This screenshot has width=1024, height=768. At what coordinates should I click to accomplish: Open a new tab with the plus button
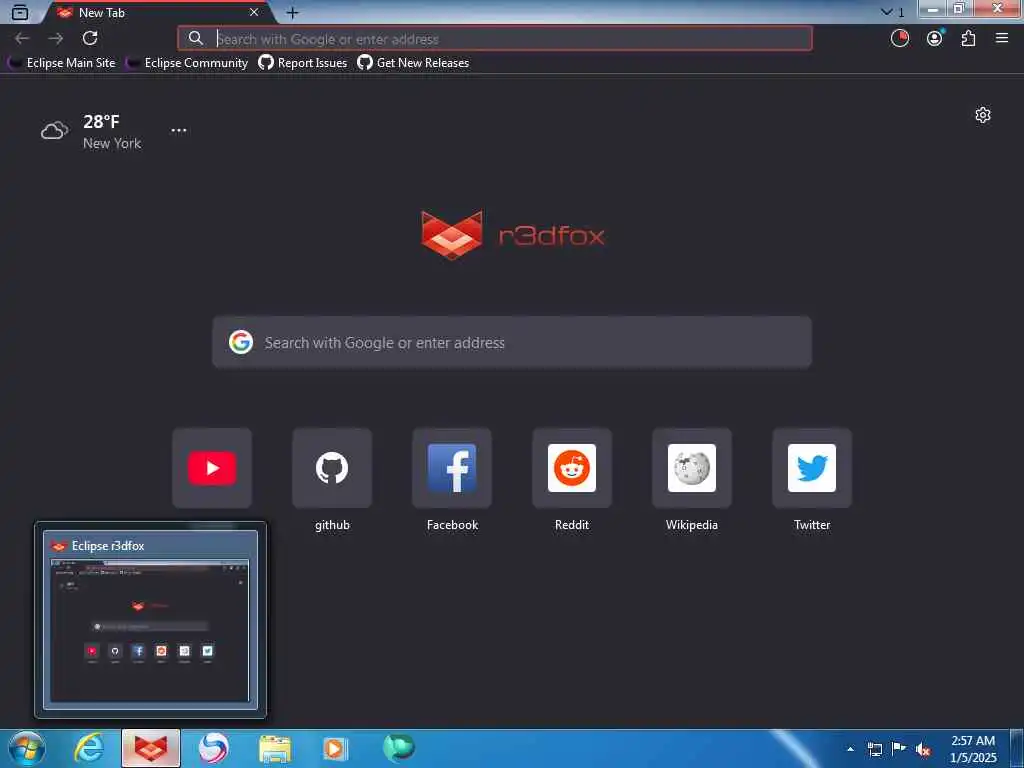tap(293, 12)
